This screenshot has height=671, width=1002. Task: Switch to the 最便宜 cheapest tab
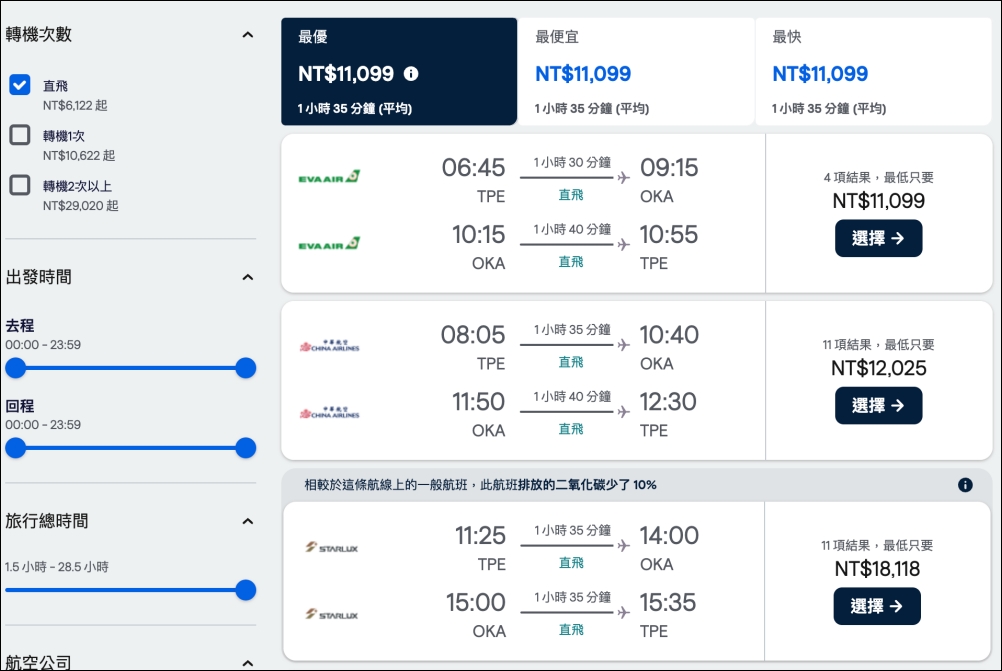pyautogui.click(x=636, y=72)
